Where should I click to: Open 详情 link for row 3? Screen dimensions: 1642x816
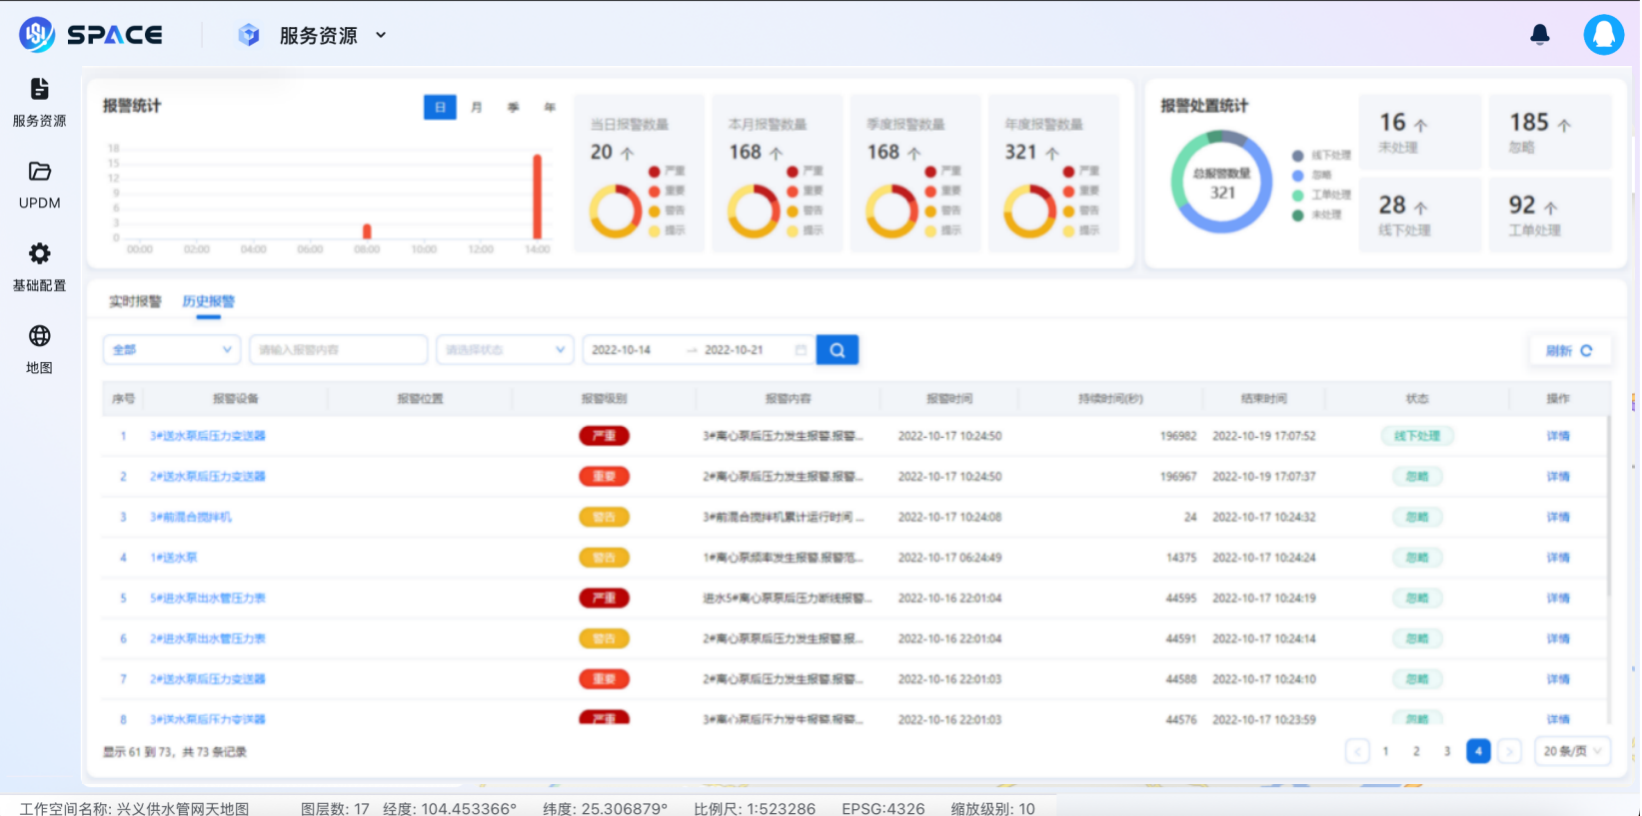pos(1558,517)
